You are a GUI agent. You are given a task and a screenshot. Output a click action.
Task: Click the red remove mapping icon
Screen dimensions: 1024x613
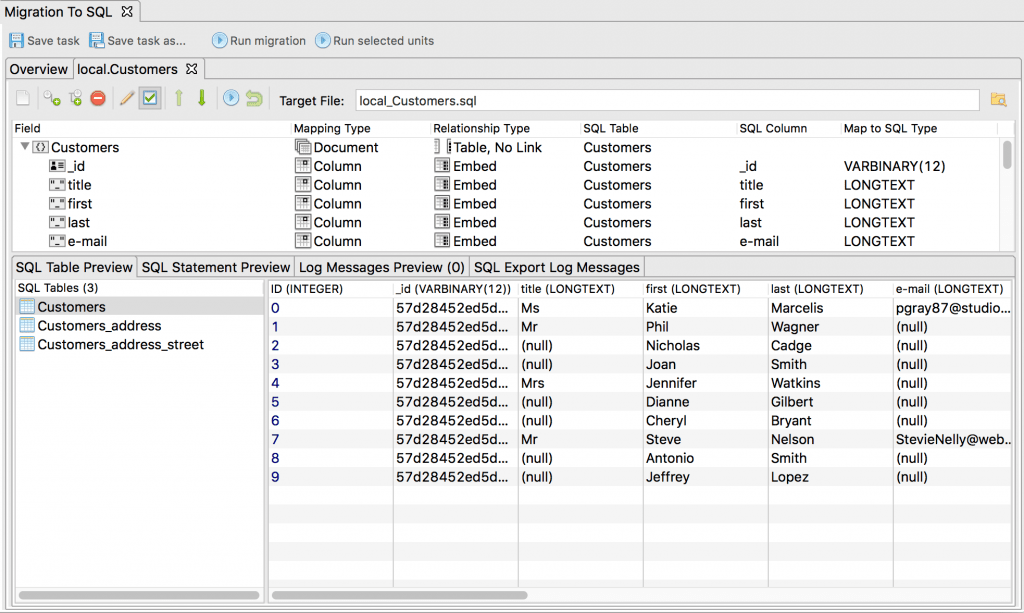pos(96,98)
